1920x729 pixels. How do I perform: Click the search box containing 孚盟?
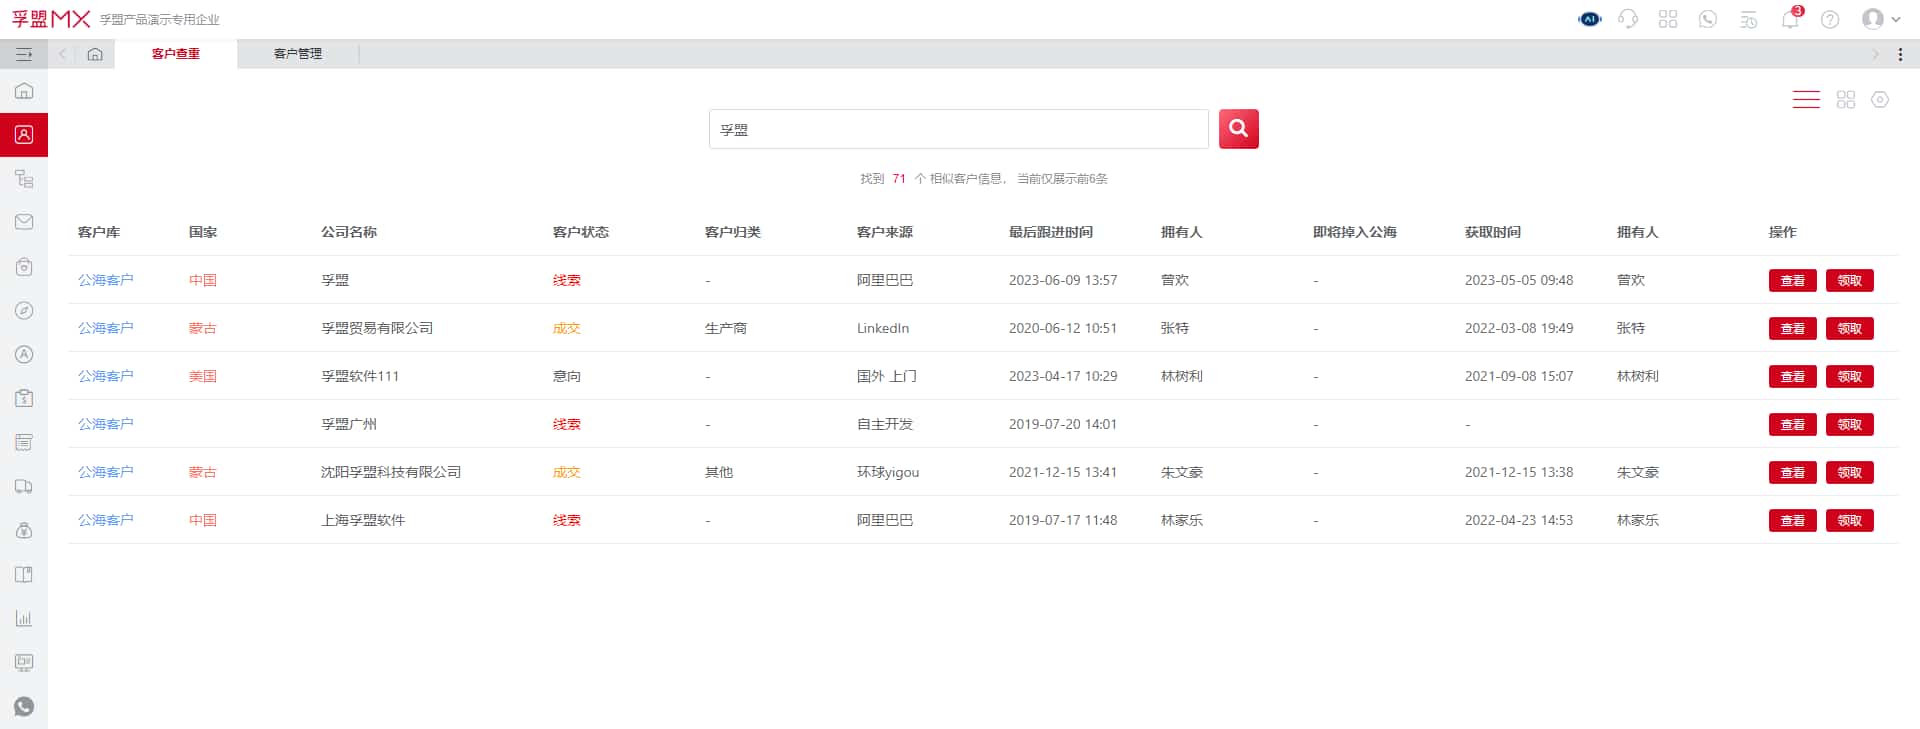pyautogui.click(x=958, y=129)
